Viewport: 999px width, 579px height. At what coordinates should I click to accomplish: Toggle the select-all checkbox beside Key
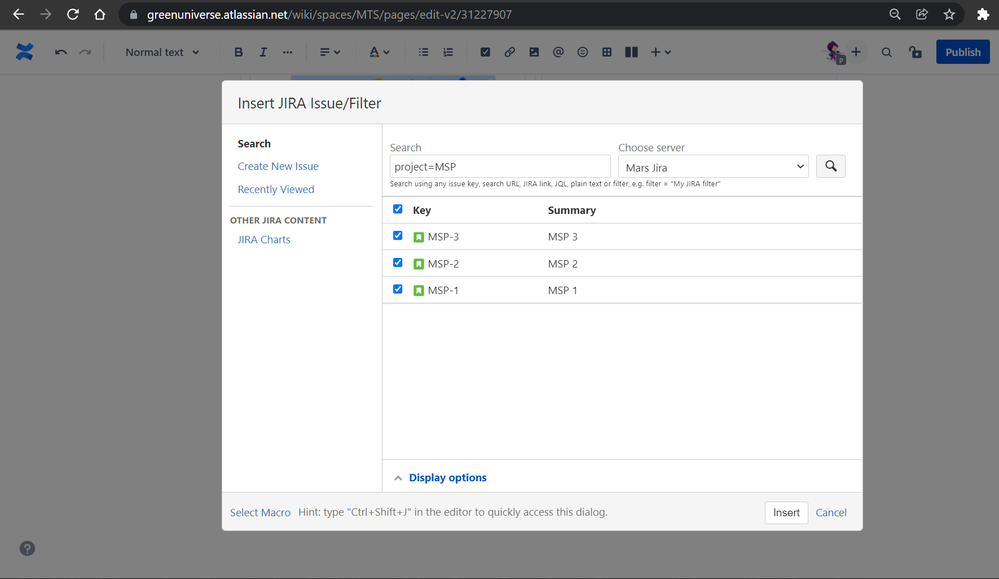coord(398,210)
